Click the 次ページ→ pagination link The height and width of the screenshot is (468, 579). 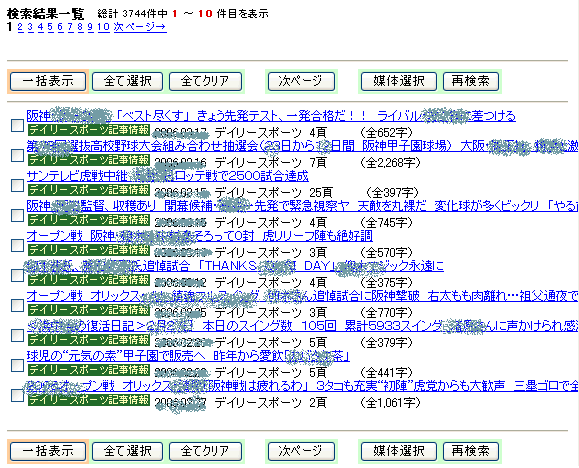tap(140, 27)
